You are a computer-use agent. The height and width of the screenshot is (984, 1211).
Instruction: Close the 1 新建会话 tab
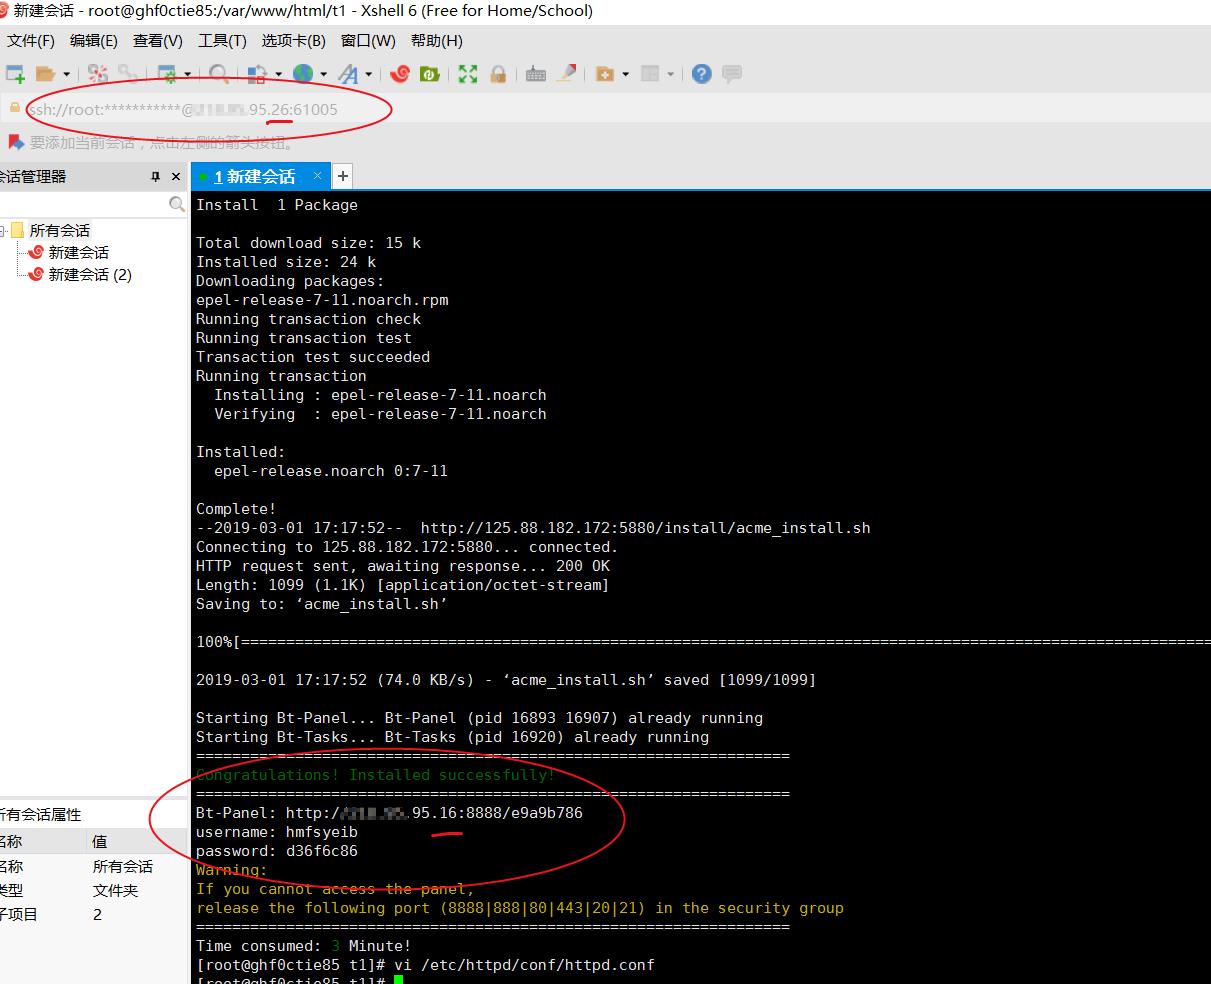coord(317,175)
